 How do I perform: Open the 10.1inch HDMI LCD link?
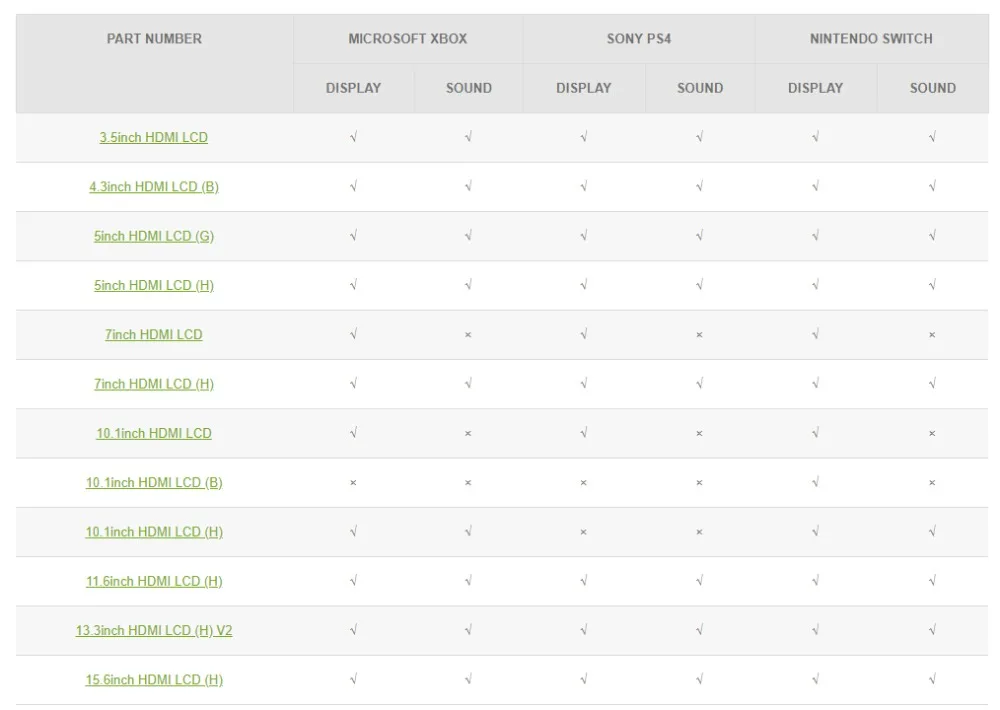click(x=154, y=433)
